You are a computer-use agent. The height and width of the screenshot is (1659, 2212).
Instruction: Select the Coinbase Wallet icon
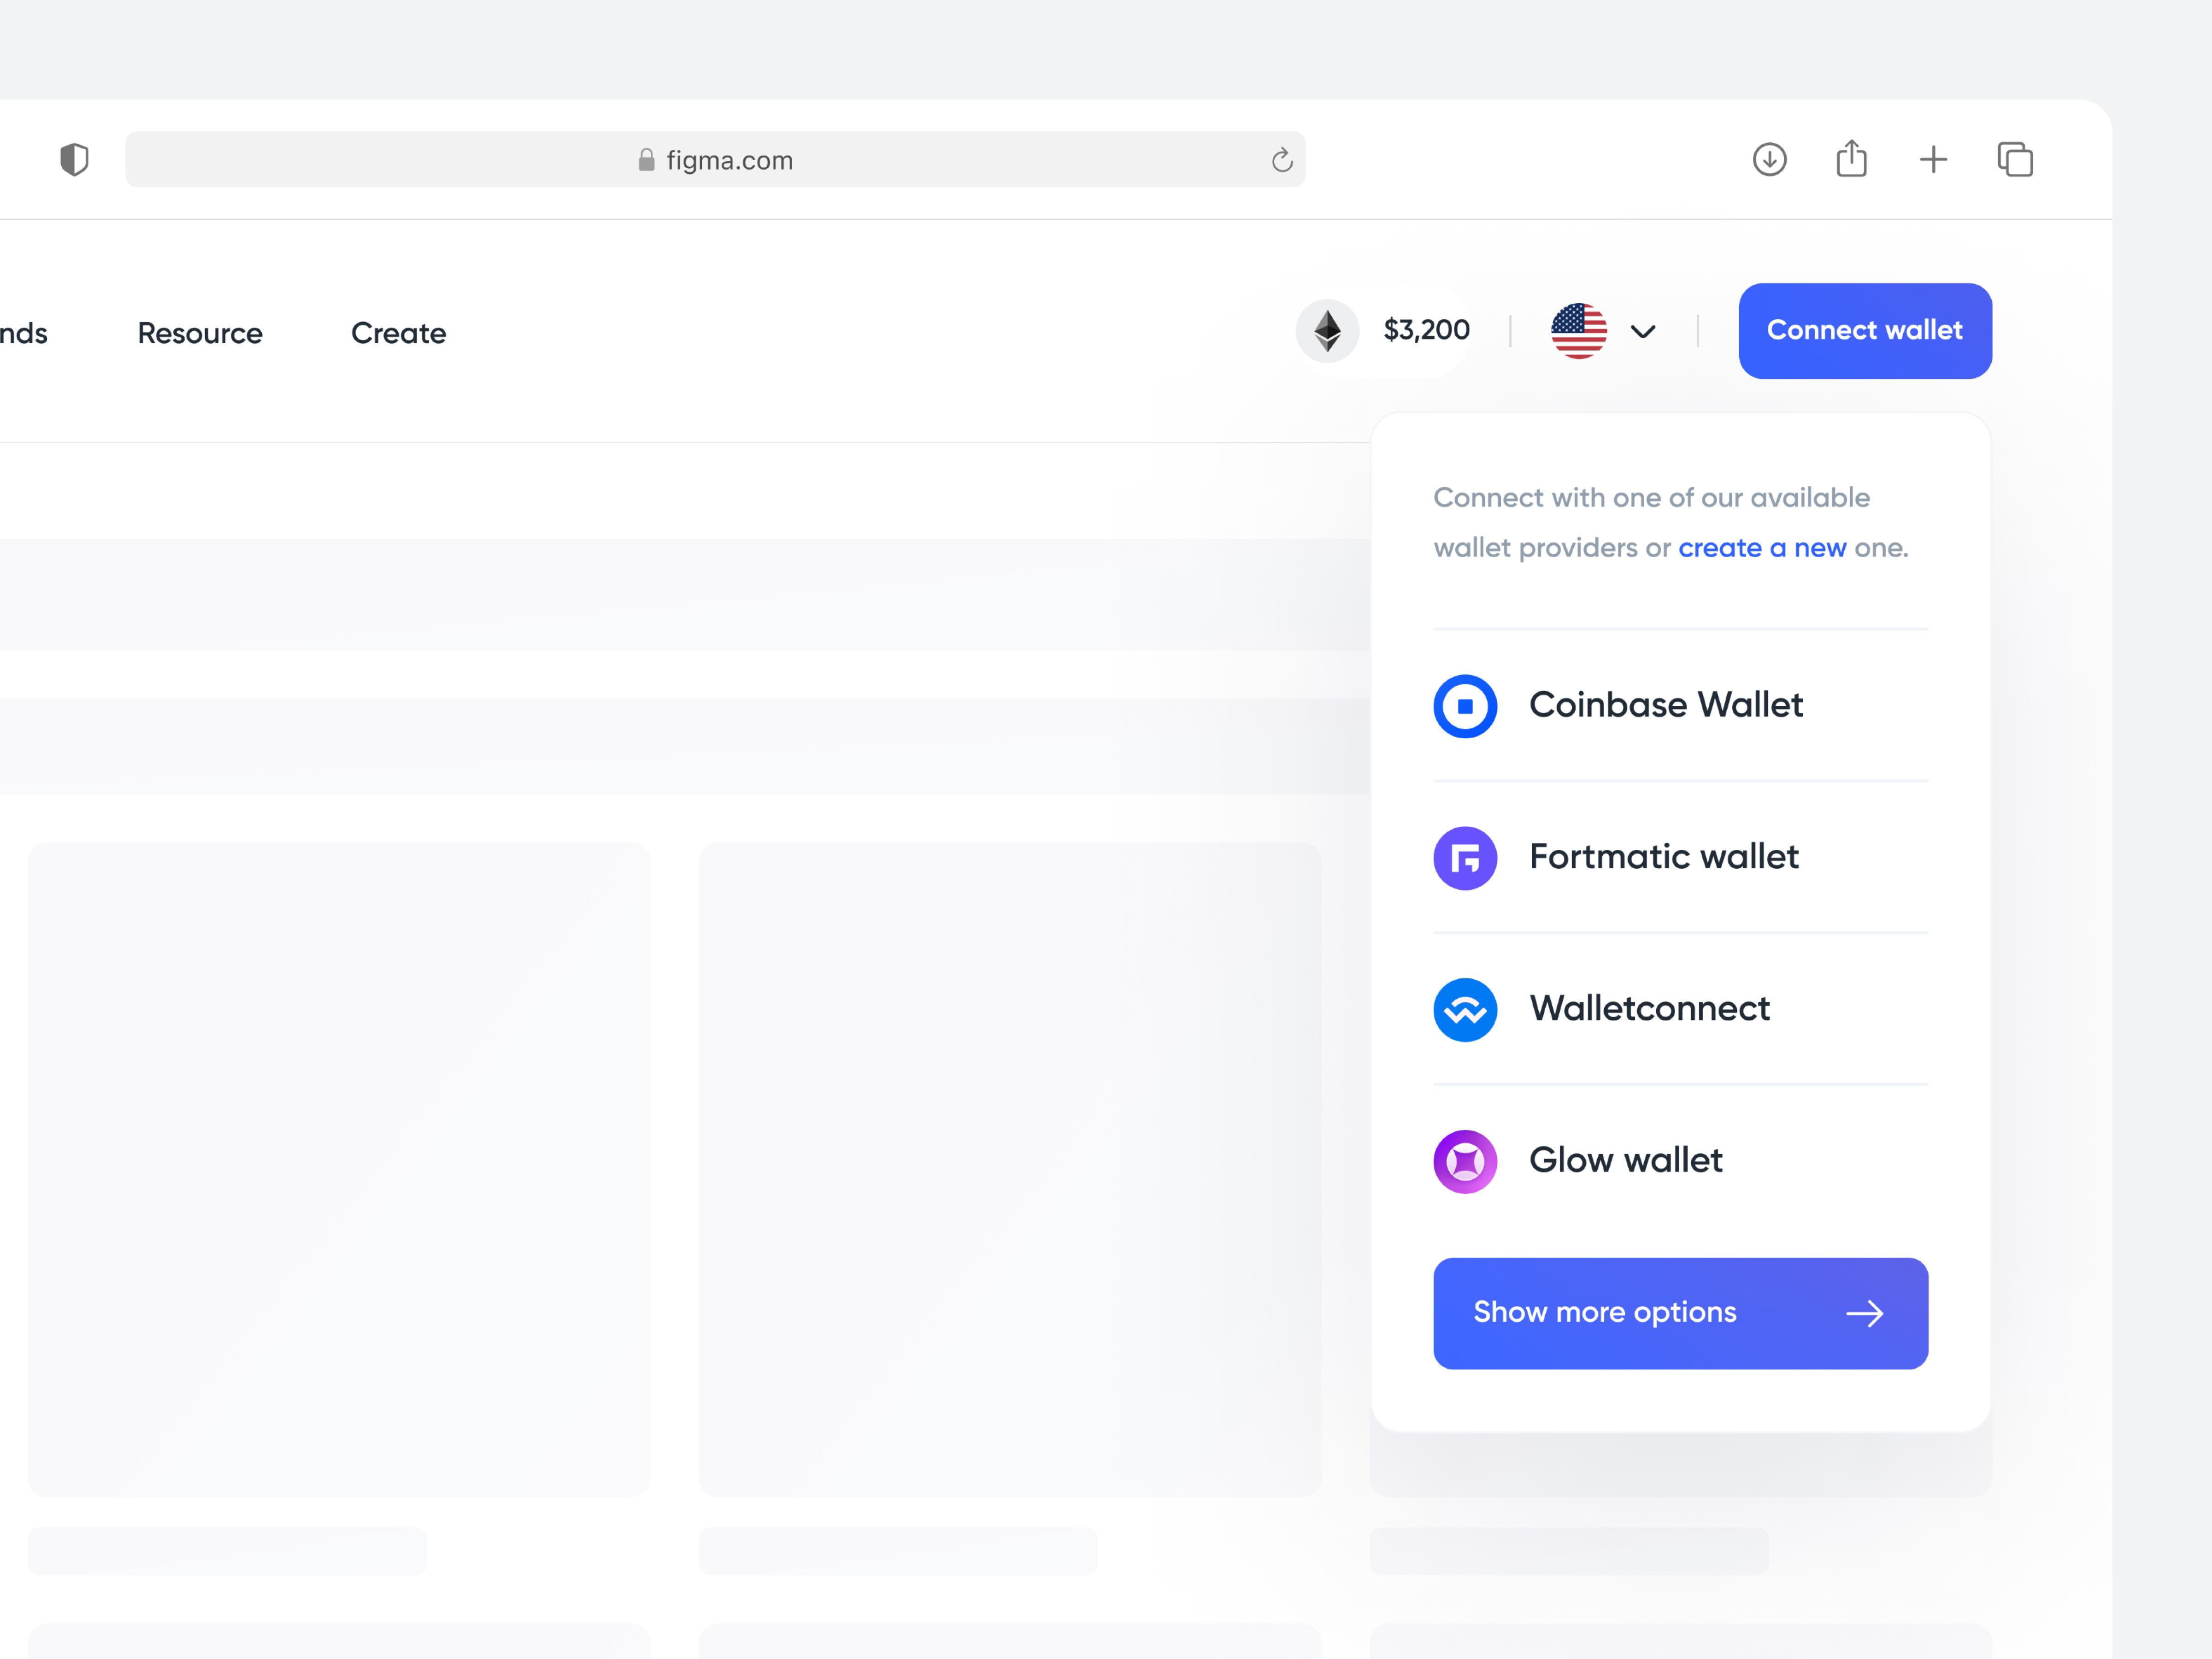click(x=1465, y=706)
